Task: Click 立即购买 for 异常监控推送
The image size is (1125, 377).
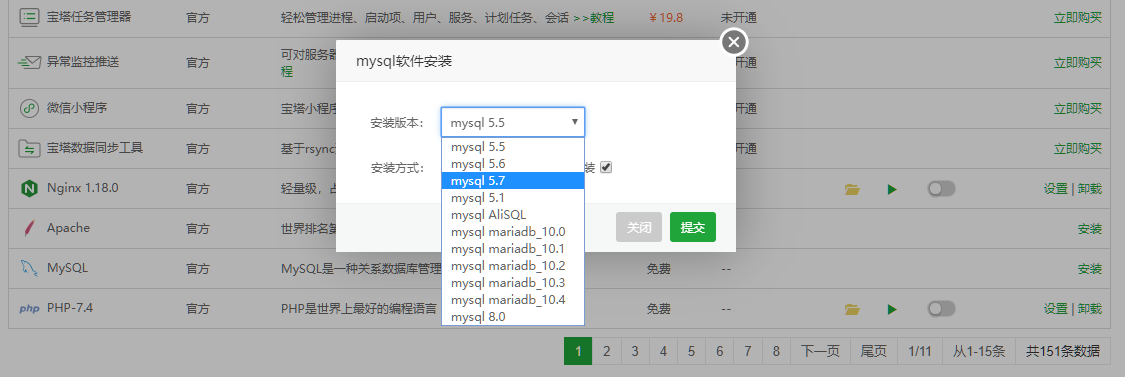Action: (1077, 62)
